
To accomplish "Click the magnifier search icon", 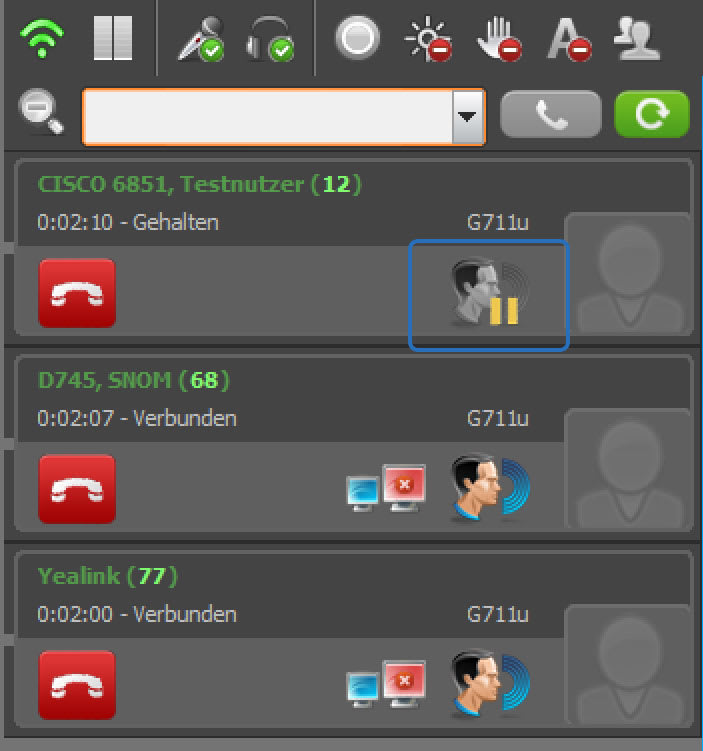I will point(41,111).
